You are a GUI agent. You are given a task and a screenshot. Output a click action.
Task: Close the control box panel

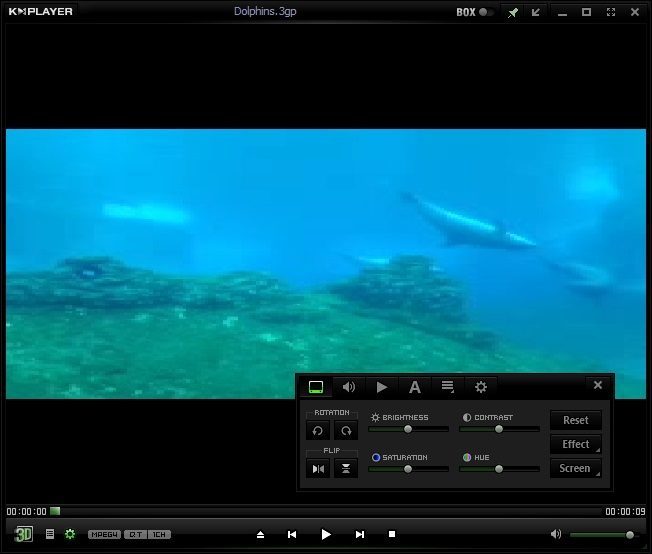[598, 385]
